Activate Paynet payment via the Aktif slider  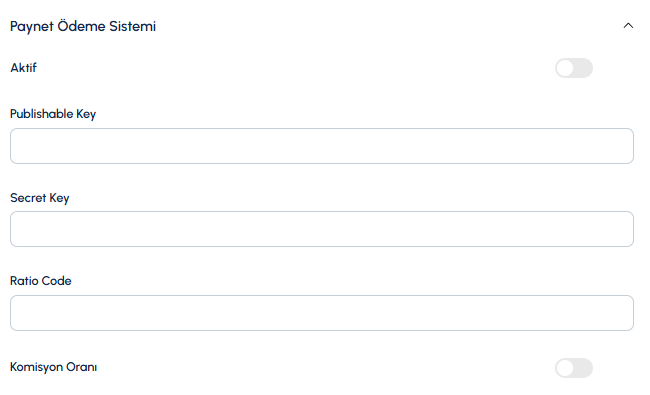coord(574,68)
